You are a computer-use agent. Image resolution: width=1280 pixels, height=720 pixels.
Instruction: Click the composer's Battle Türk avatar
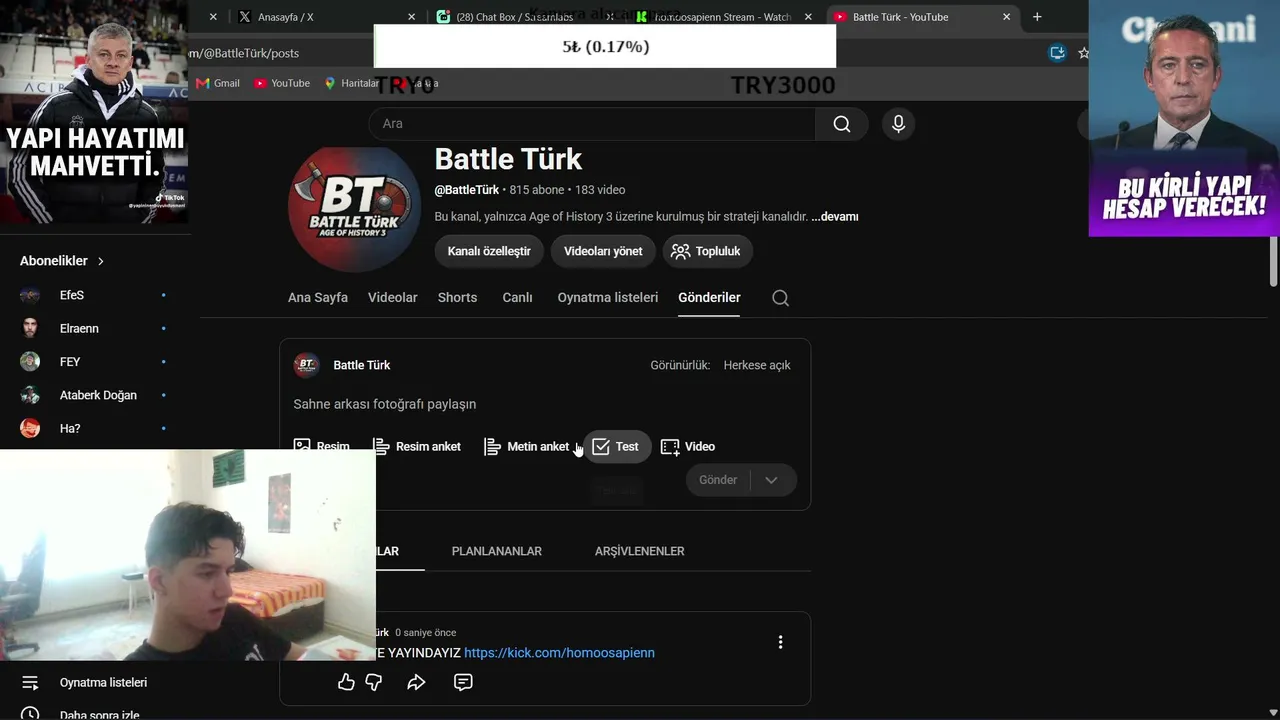pos(306,365)
